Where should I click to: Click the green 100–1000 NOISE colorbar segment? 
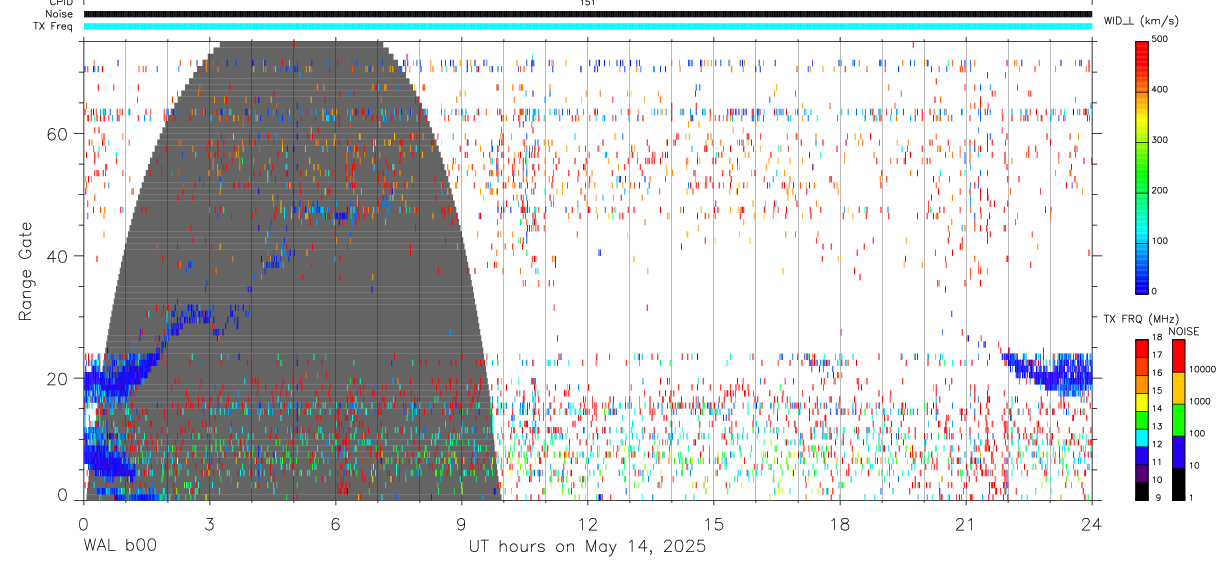tap(1178, 420)
